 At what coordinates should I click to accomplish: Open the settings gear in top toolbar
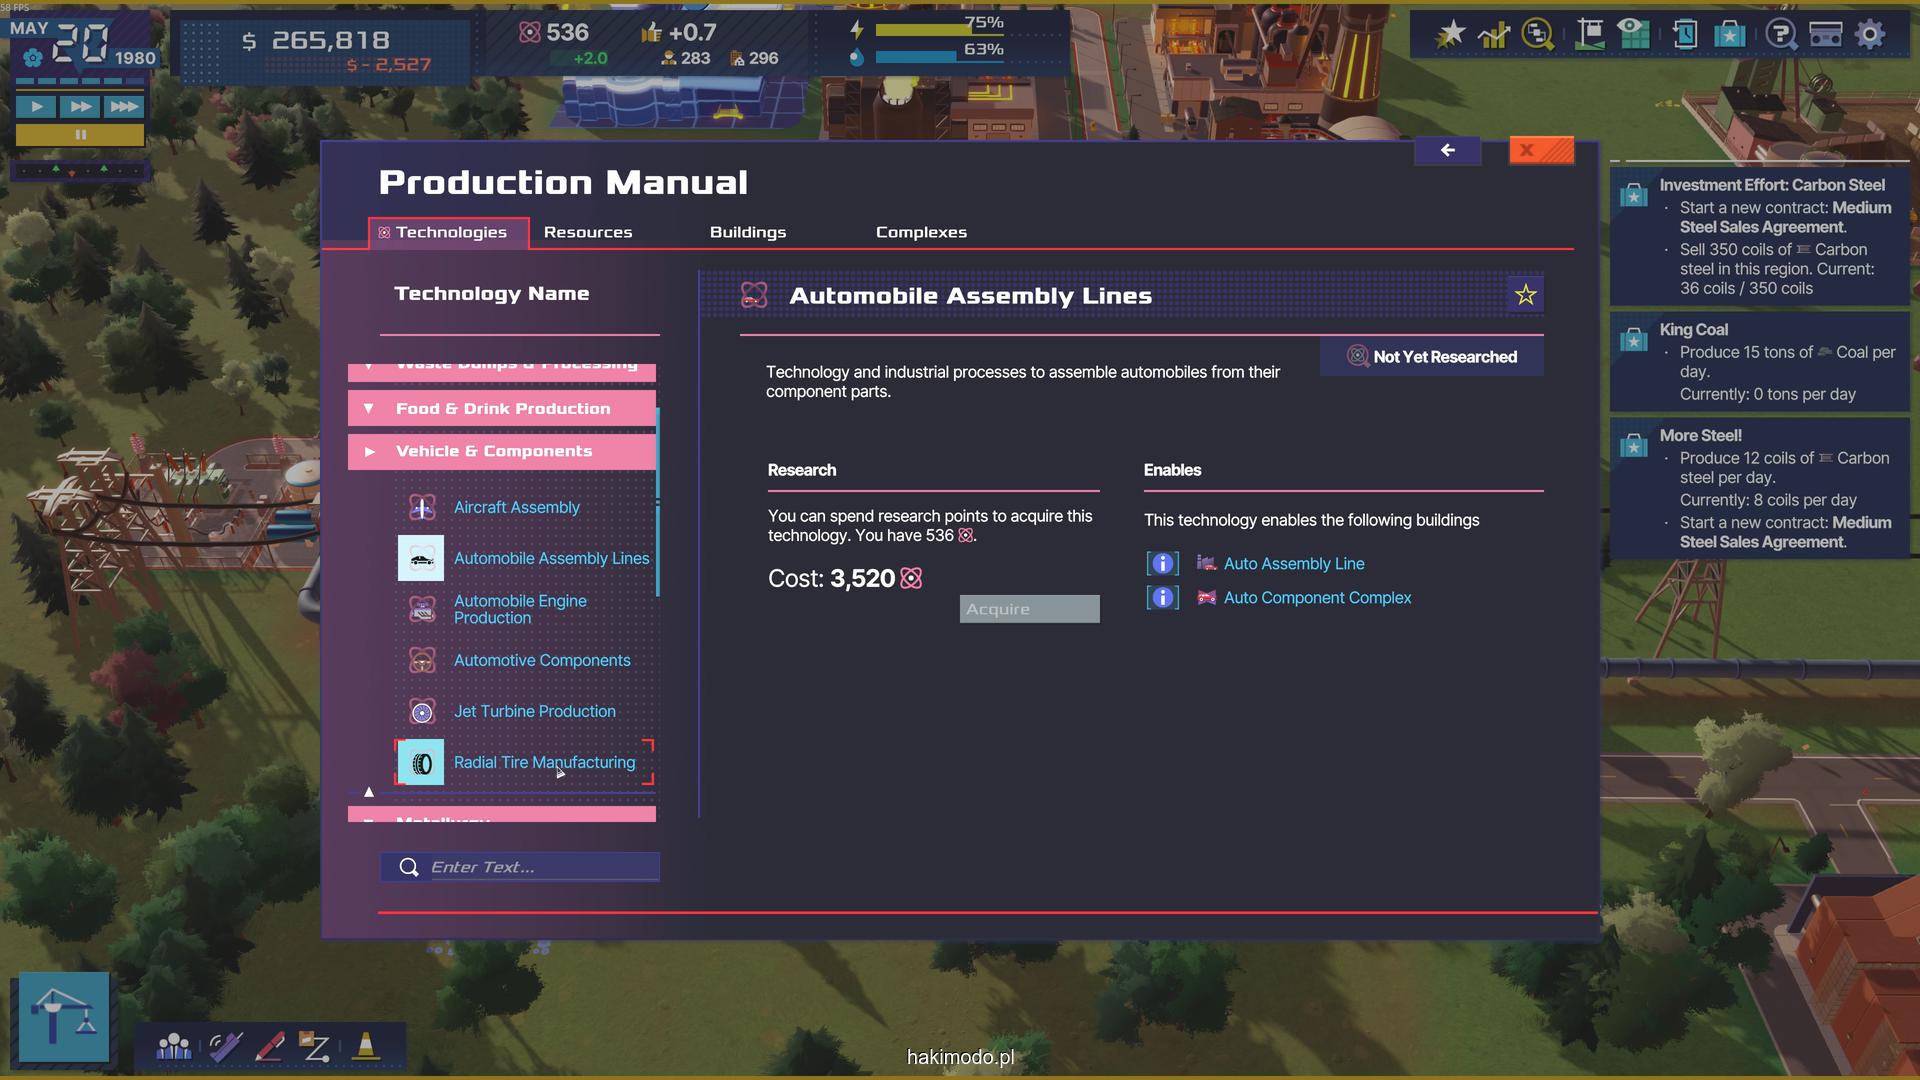[1869, 35]
